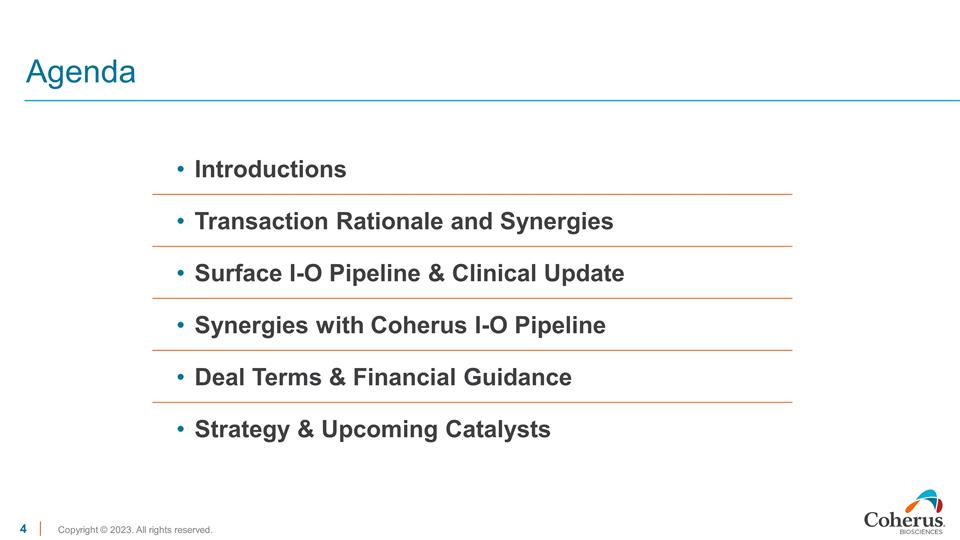Select Surface I-O Pipeline & Clinical Update
Screen dimensions: 960x540
point(409,274)
